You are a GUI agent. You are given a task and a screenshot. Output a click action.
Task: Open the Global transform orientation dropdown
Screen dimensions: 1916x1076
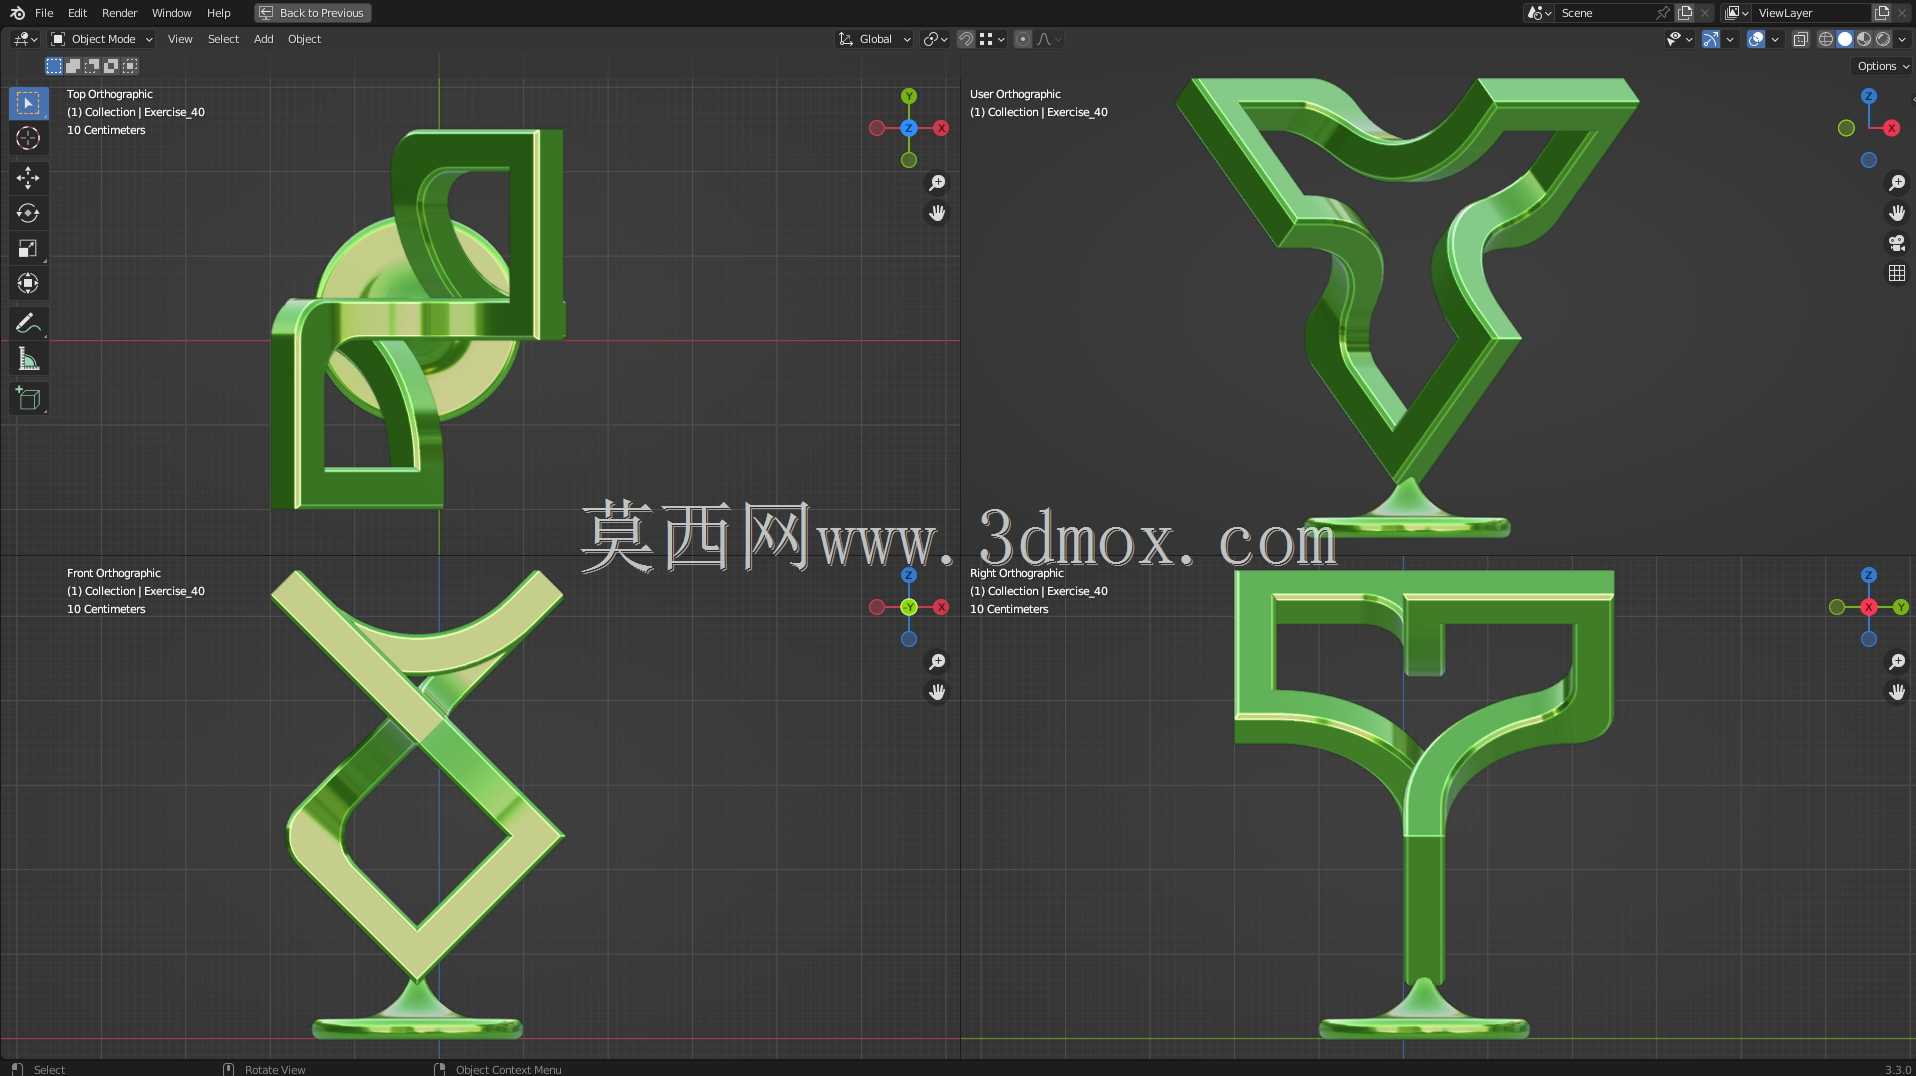(874, 39)
